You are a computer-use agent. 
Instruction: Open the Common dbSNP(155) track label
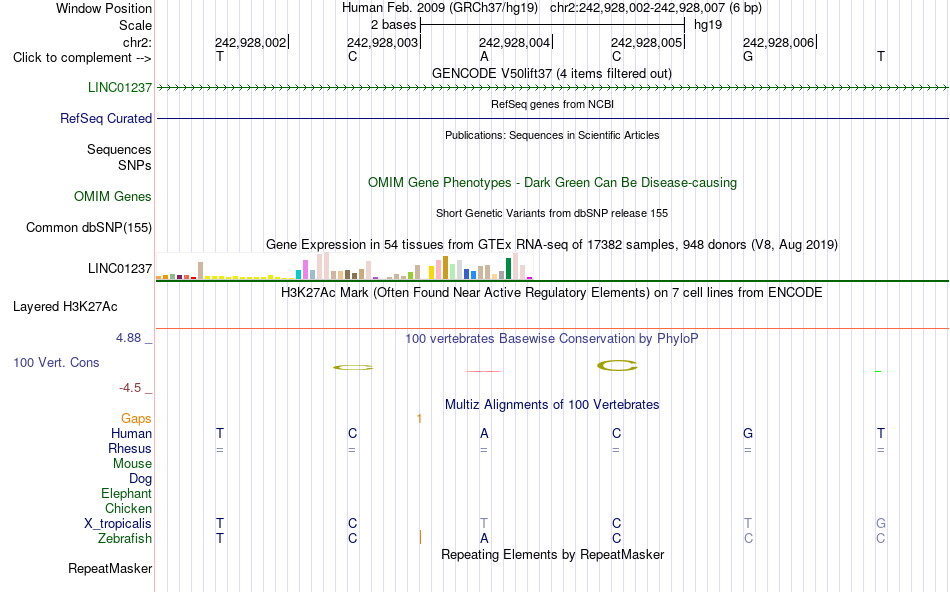click(89, 227)
